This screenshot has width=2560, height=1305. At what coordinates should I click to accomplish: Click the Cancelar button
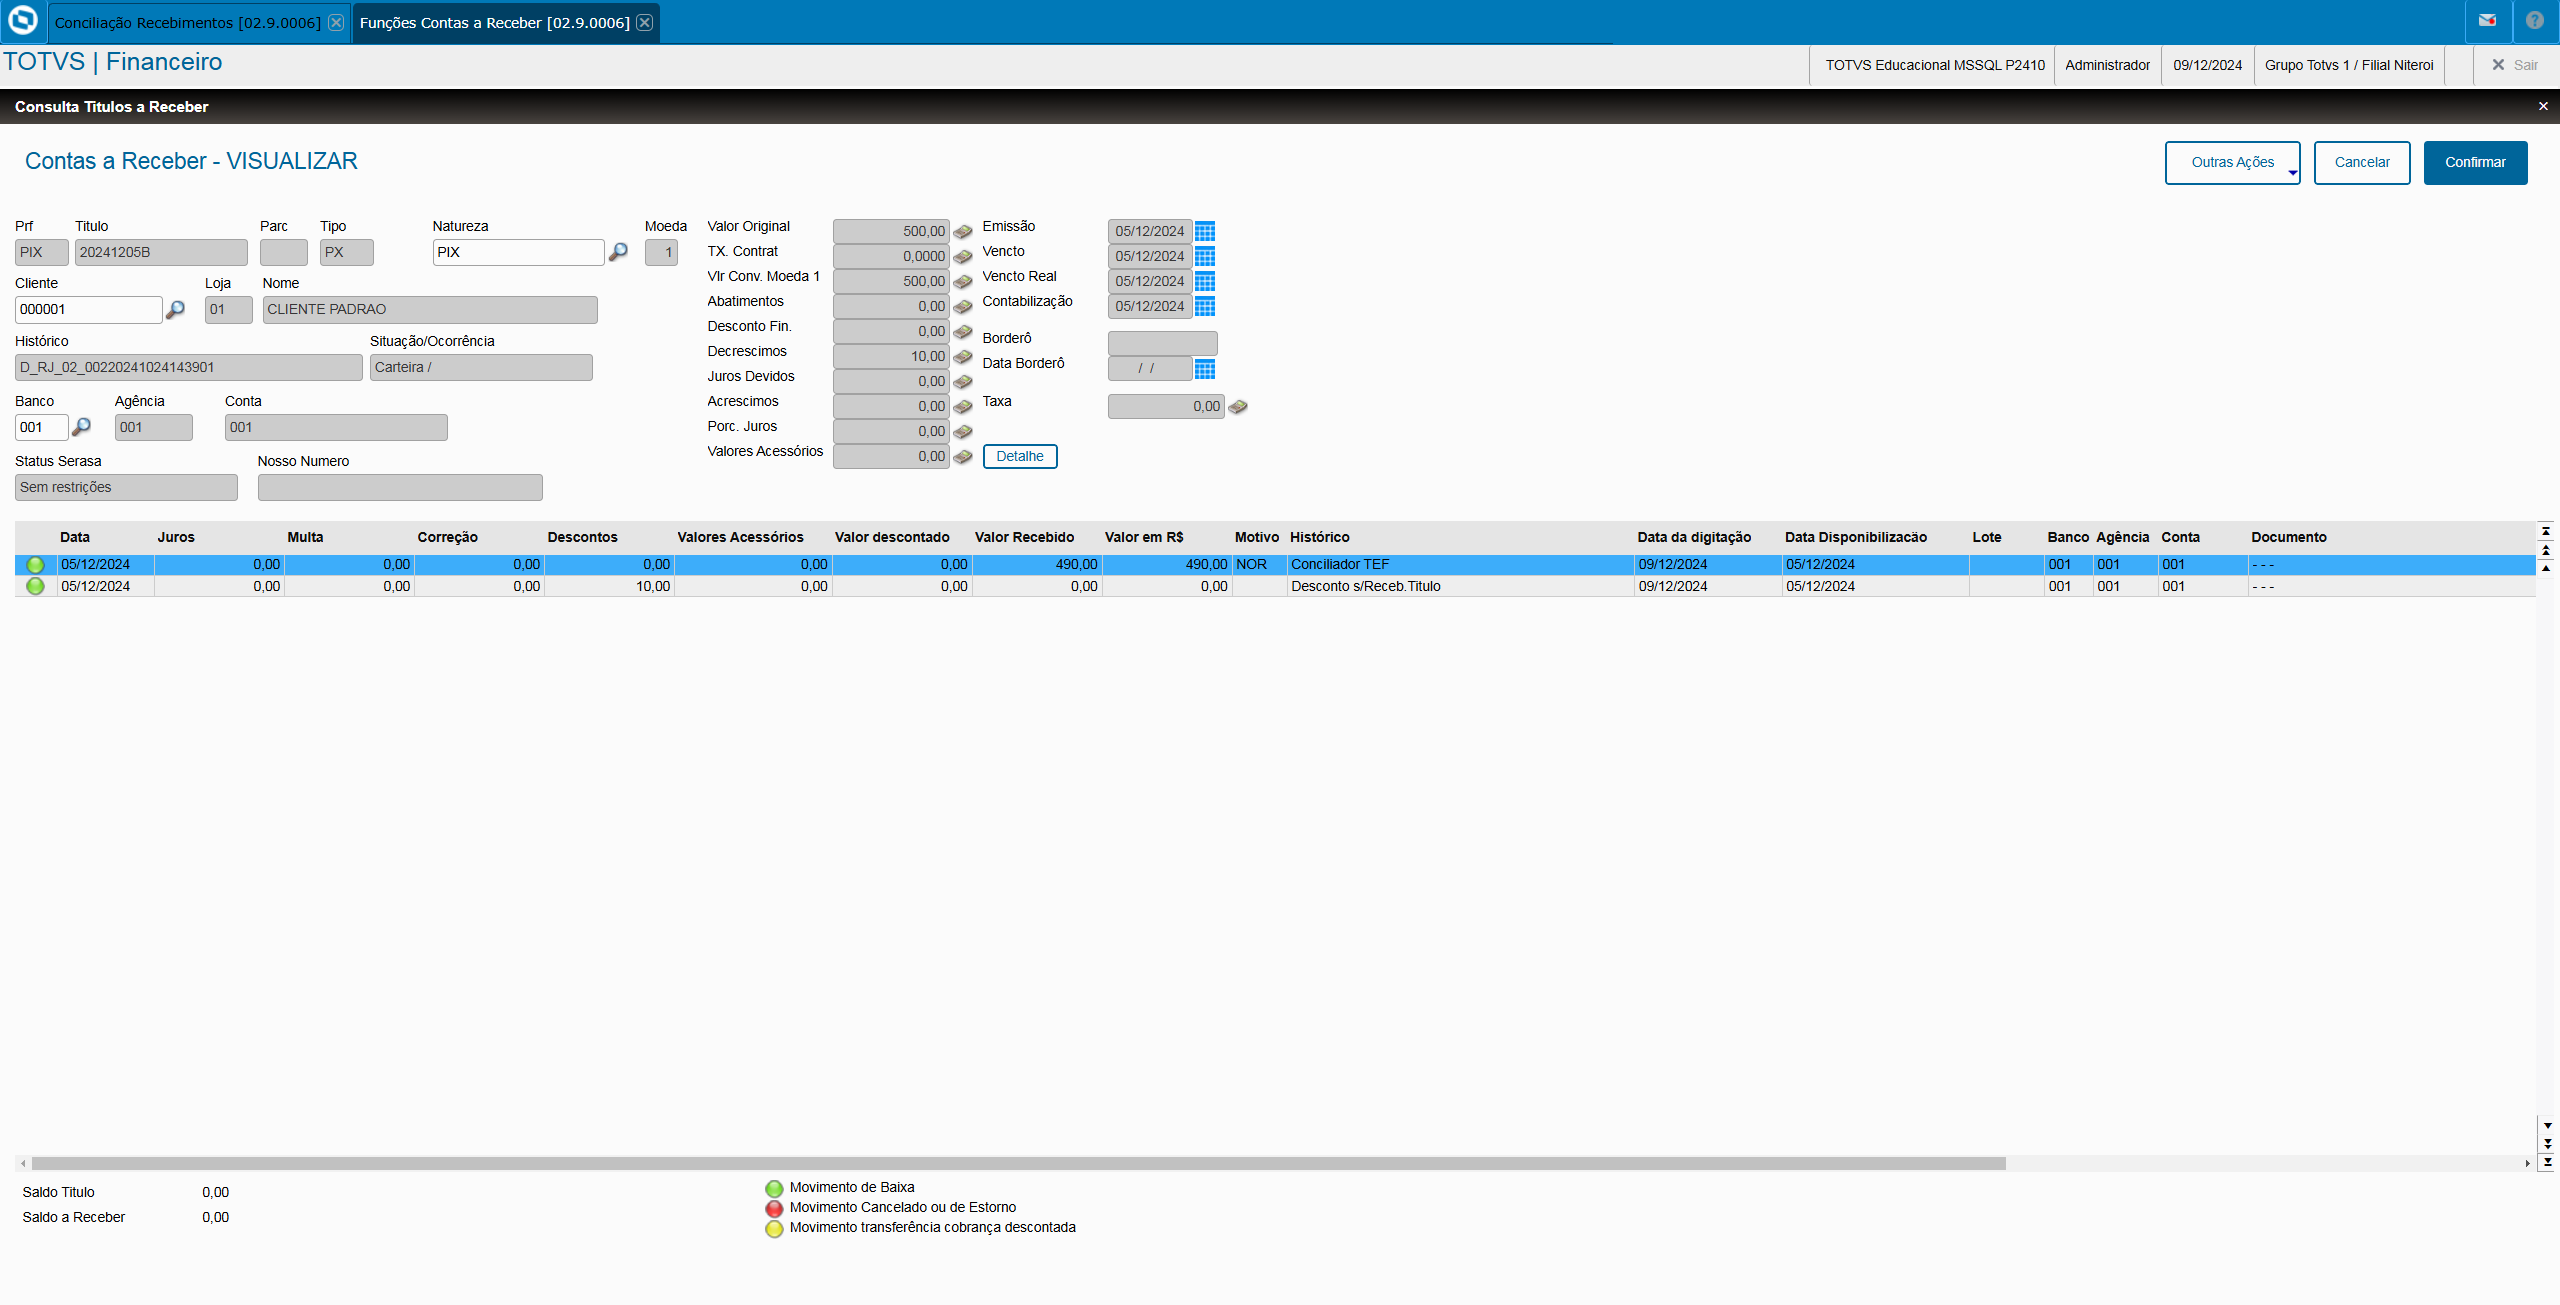2361,162
